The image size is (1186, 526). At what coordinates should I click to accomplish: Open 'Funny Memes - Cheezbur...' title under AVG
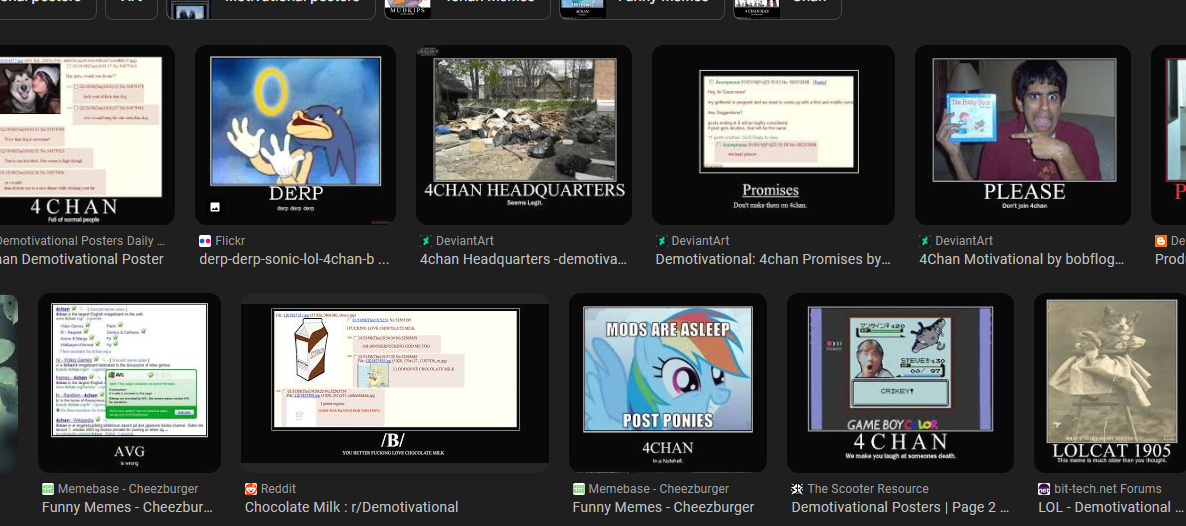pyautogui.click(x=127, y=507)
